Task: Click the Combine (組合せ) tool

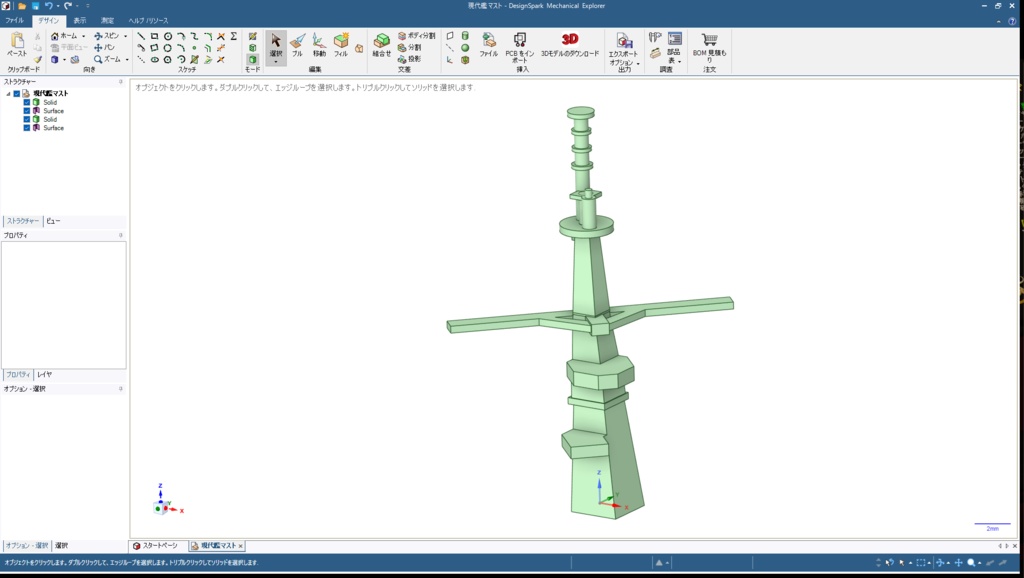Action: [x=381, y=44]
